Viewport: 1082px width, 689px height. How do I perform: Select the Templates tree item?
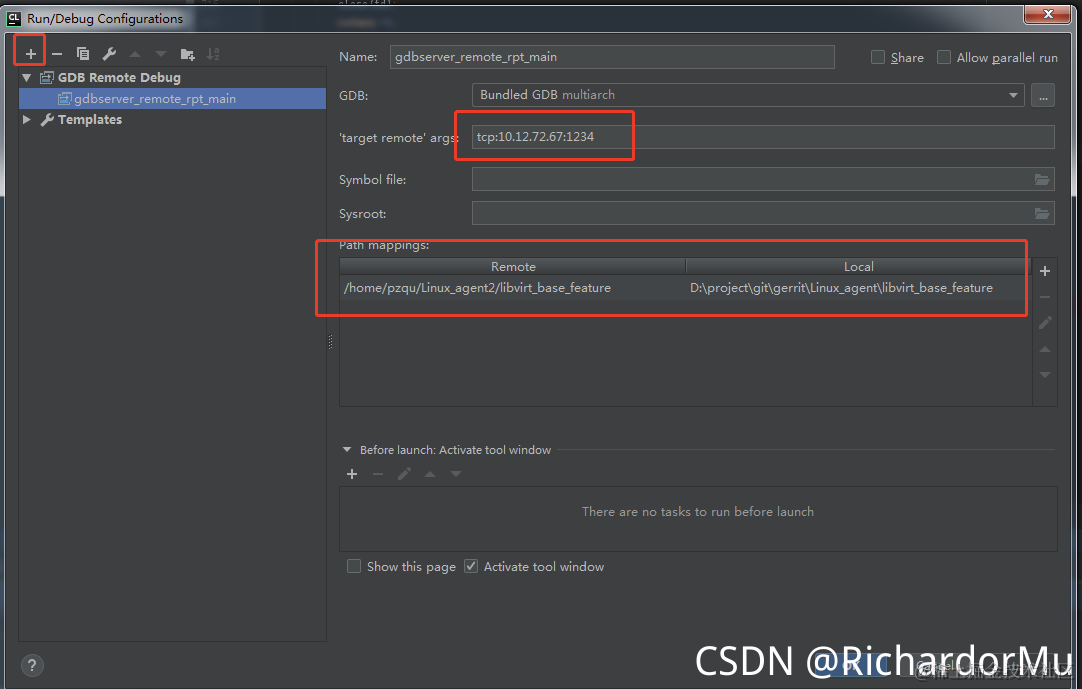[x=90, y=119]
